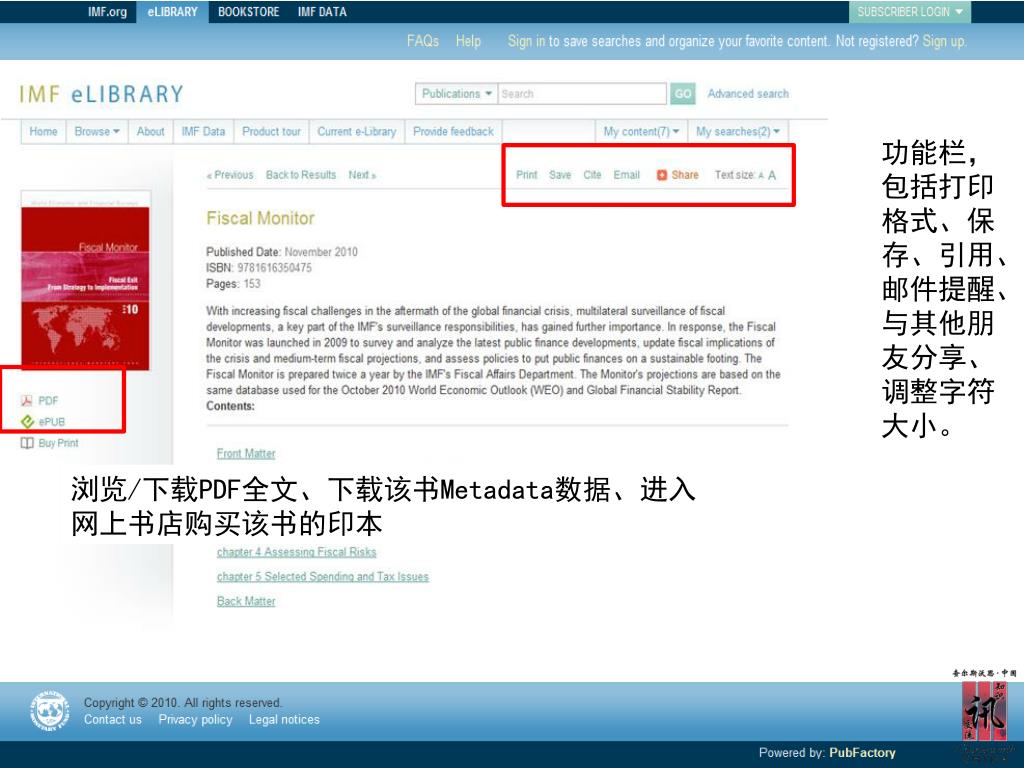
Task: Open chapter 4 Assessing Fiscal Risks
Action: click(x=296, y=552)
